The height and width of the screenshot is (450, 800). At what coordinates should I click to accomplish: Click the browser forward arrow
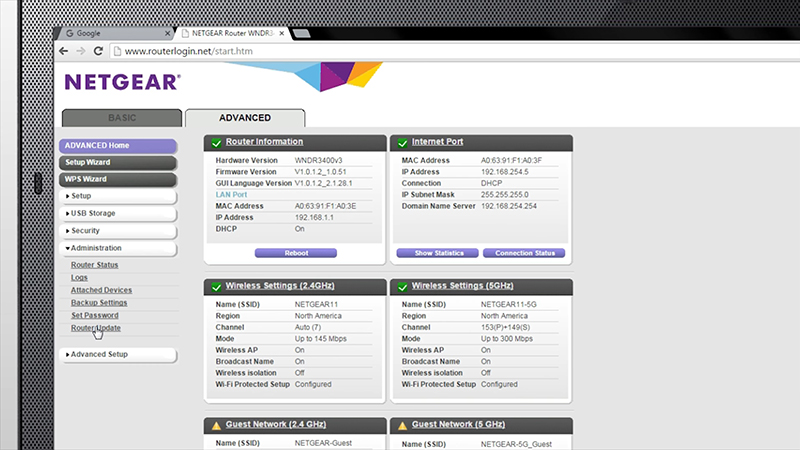[81, 51]
